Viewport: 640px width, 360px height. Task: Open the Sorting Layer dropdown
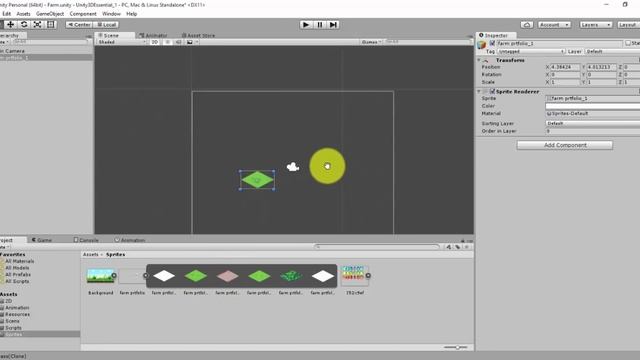point(593,123)
